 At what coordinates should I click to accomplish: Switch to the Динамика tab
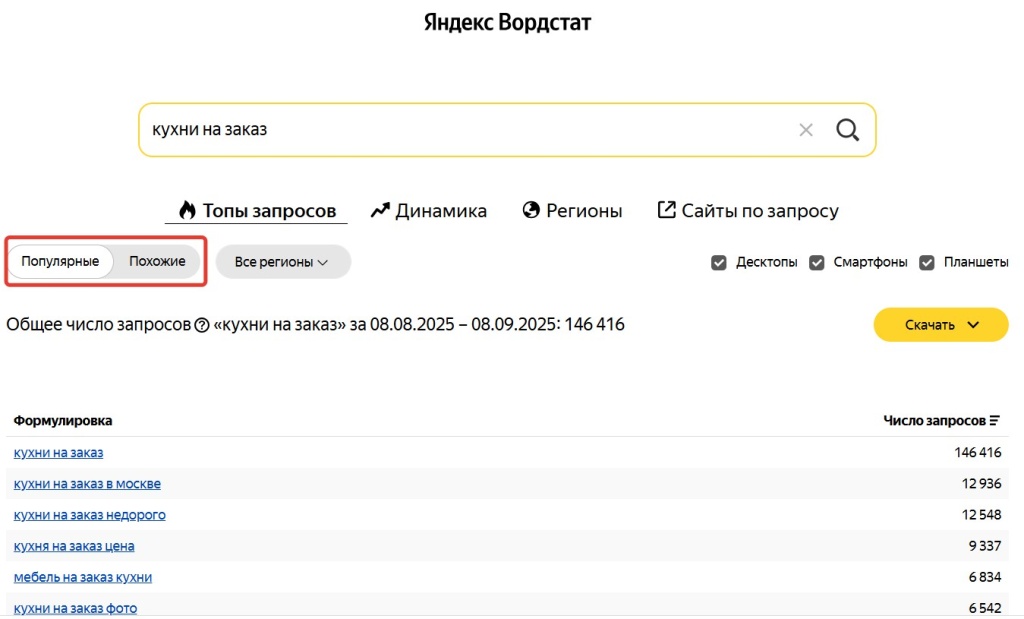coord(428,211)
